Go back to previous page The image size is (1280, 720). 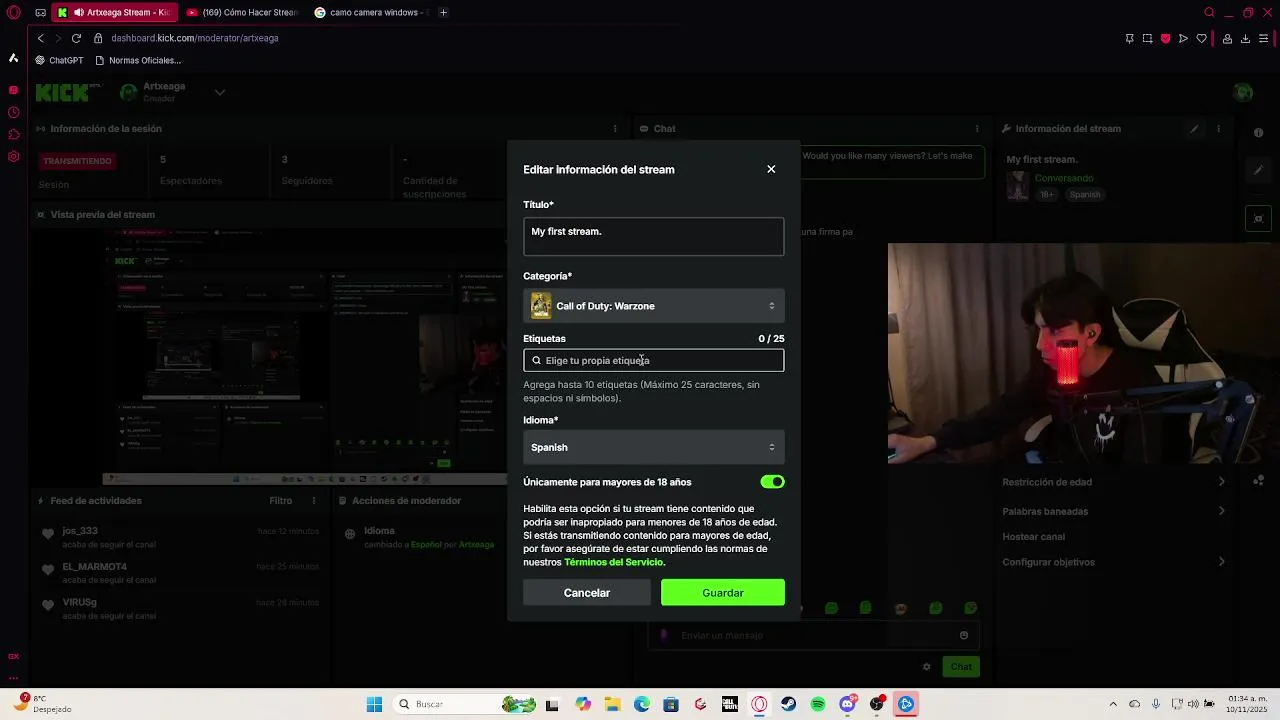(x=40, y=38)
